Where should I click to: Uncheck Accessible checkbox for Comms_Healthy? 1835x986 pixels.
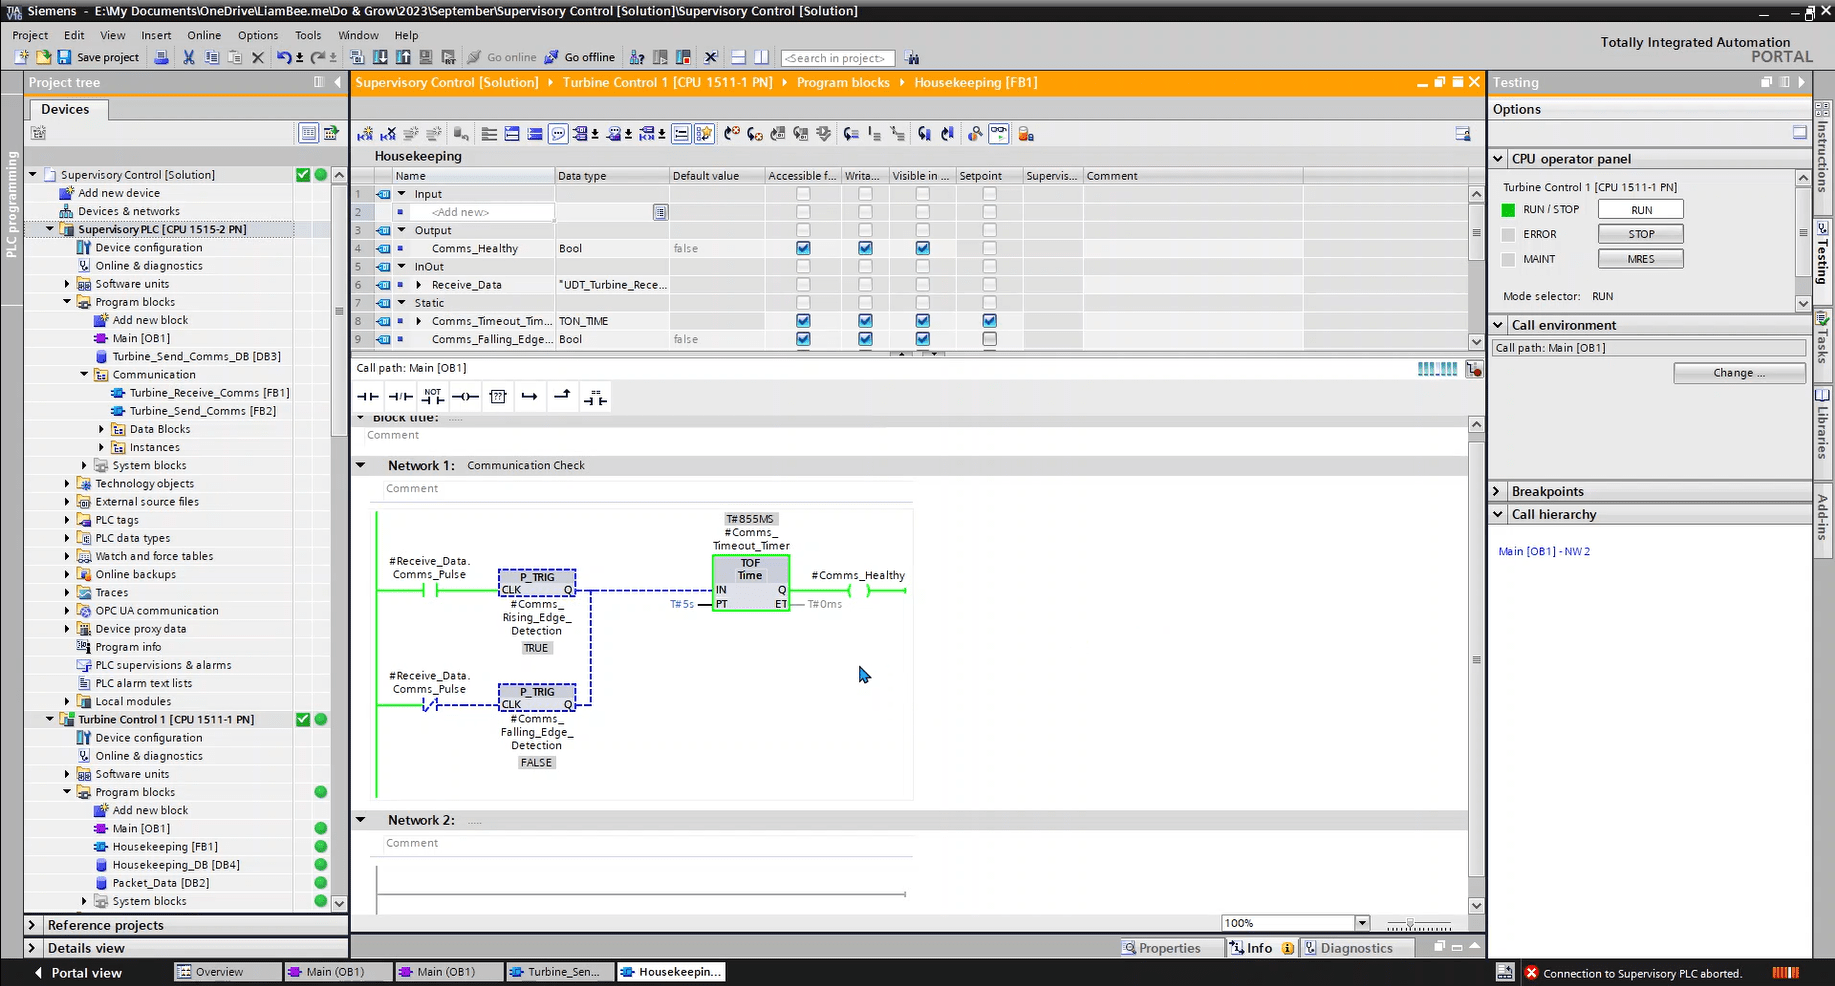click(x=803, y=248)
